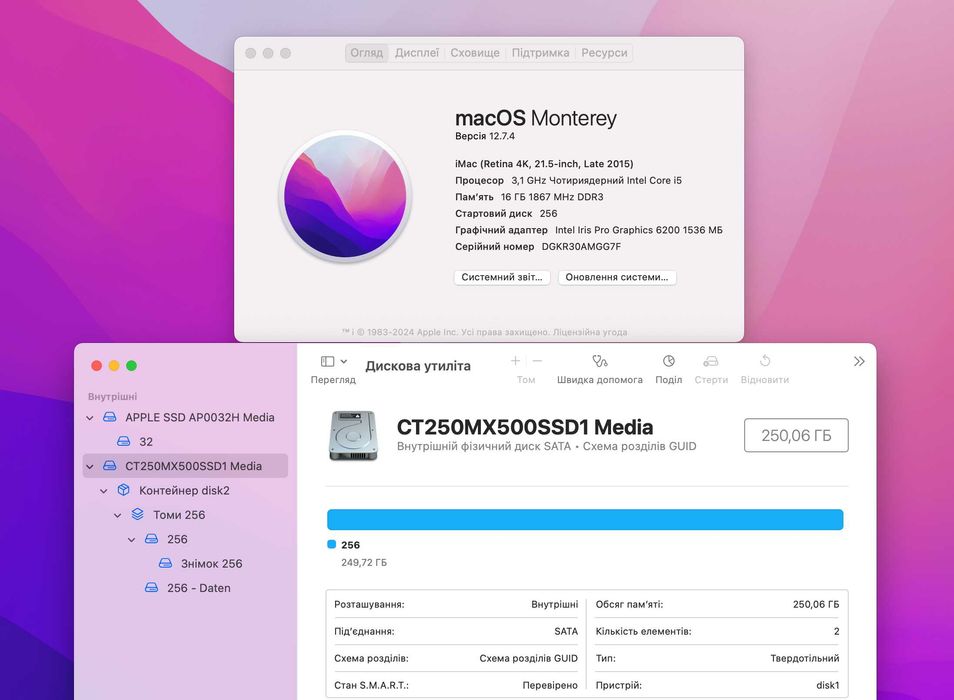
Task: Click the Дискова утиліта window title
Action: (x=418, y=366)
